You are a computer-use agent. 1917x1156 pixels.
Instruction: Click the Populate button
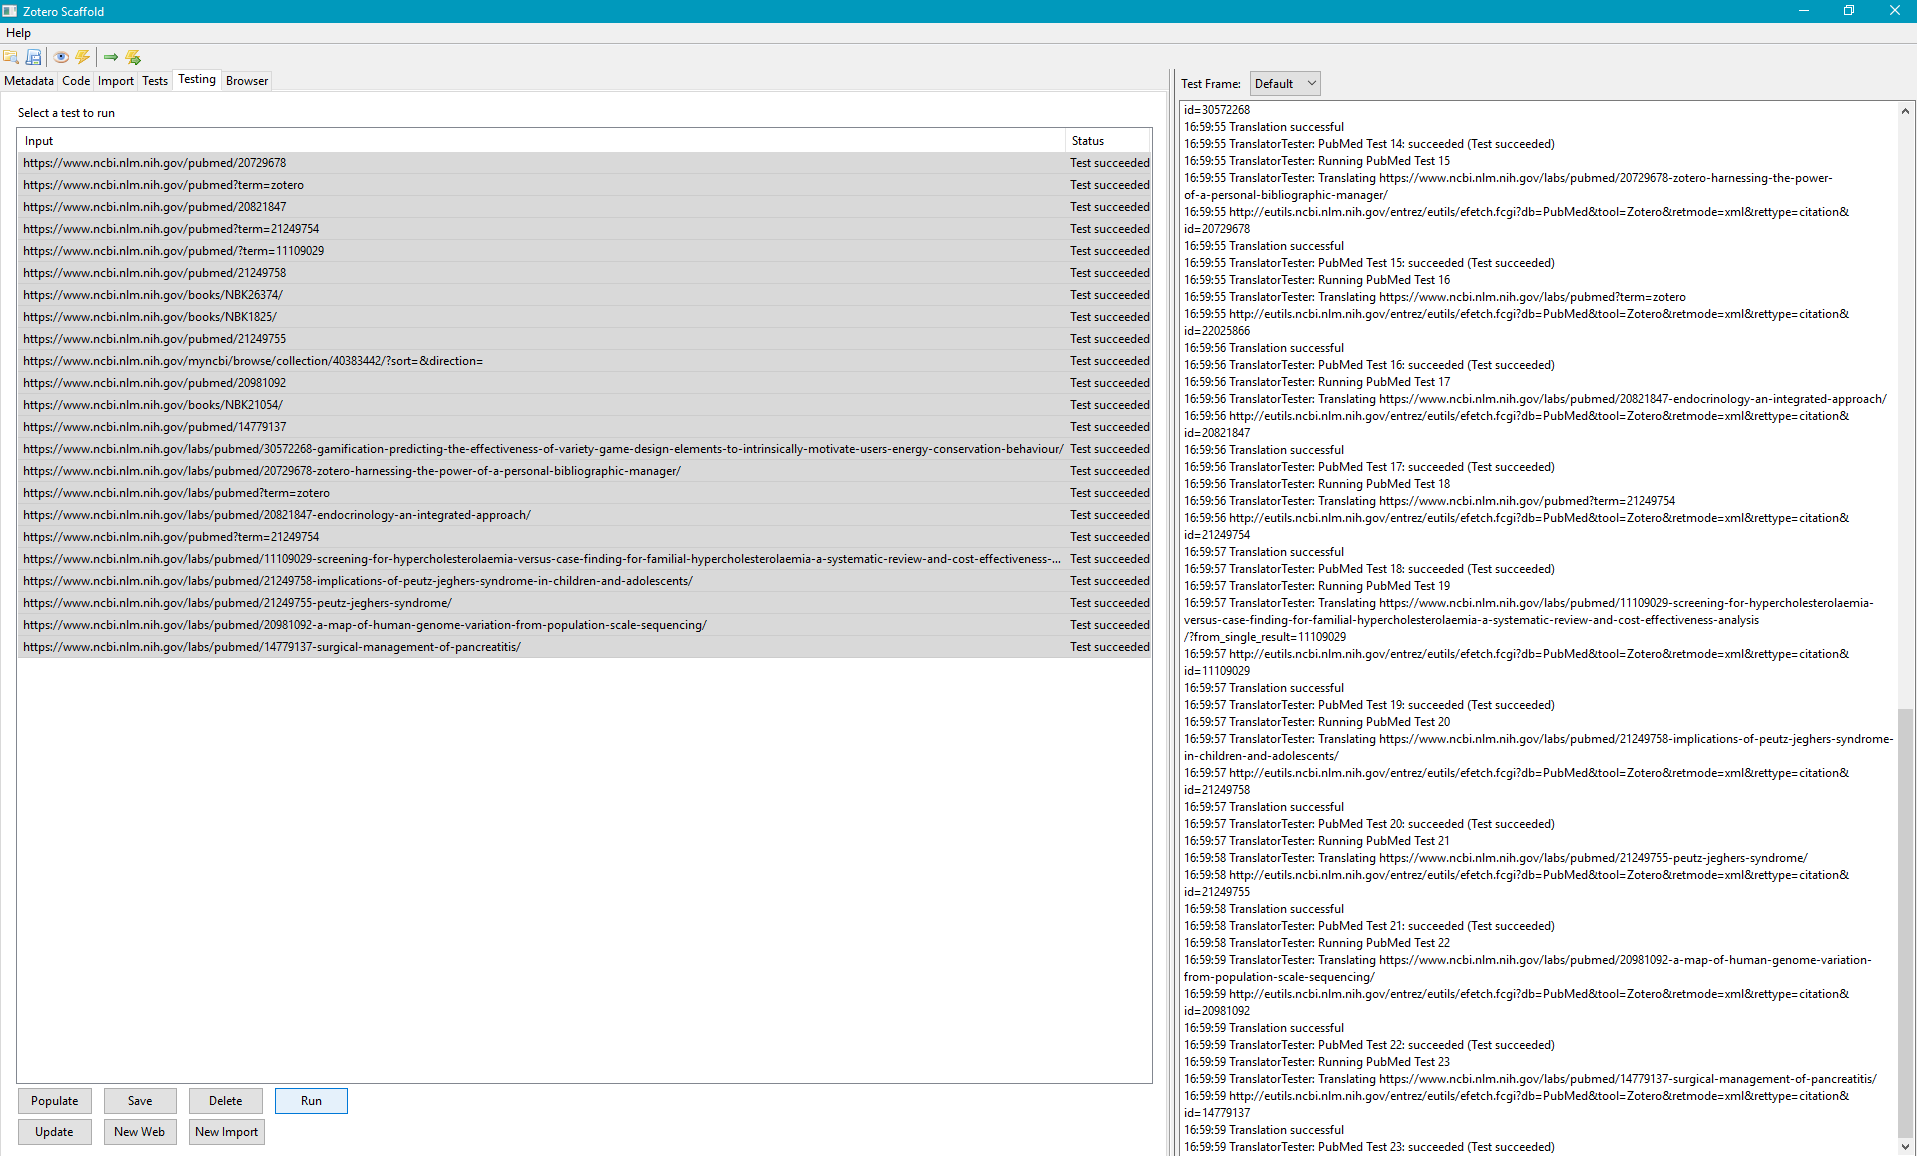click(x=55, y=1101)
